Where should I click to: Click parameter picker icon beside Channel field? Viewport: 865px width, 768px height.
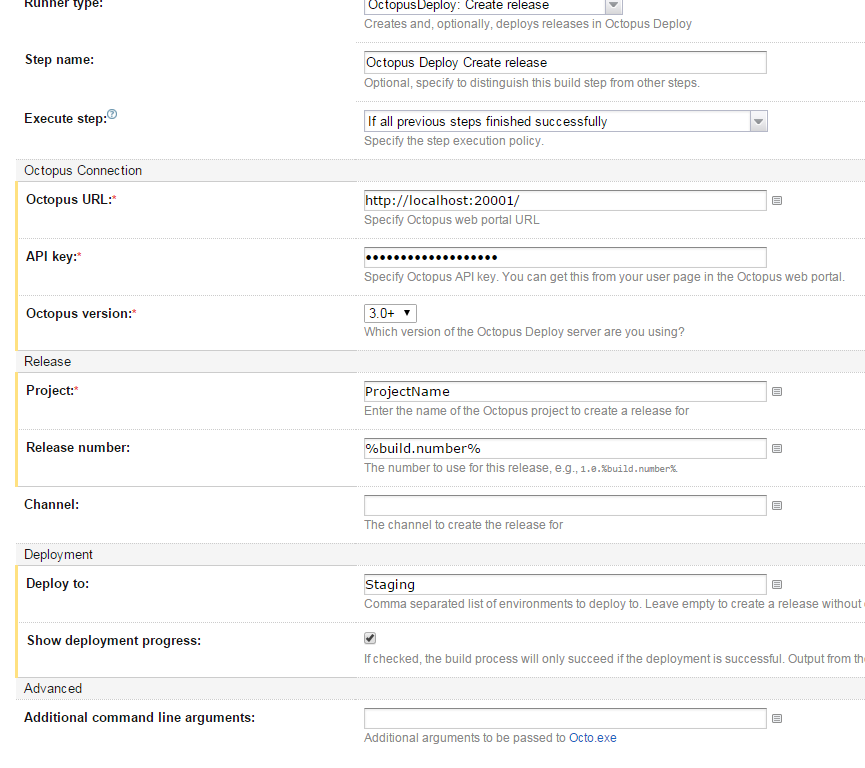[x=777, y=505]
